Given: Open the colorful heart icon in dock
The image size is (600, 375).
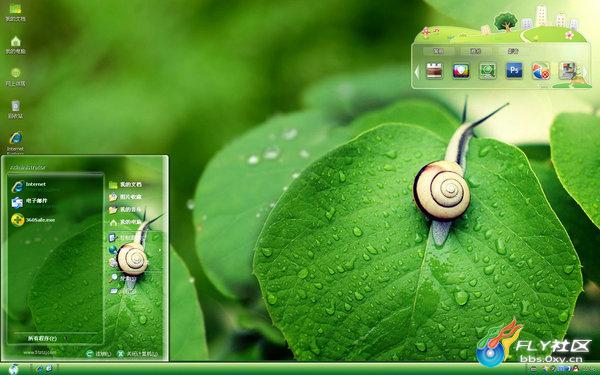Looking at the screenshot, I should [461, 71].
